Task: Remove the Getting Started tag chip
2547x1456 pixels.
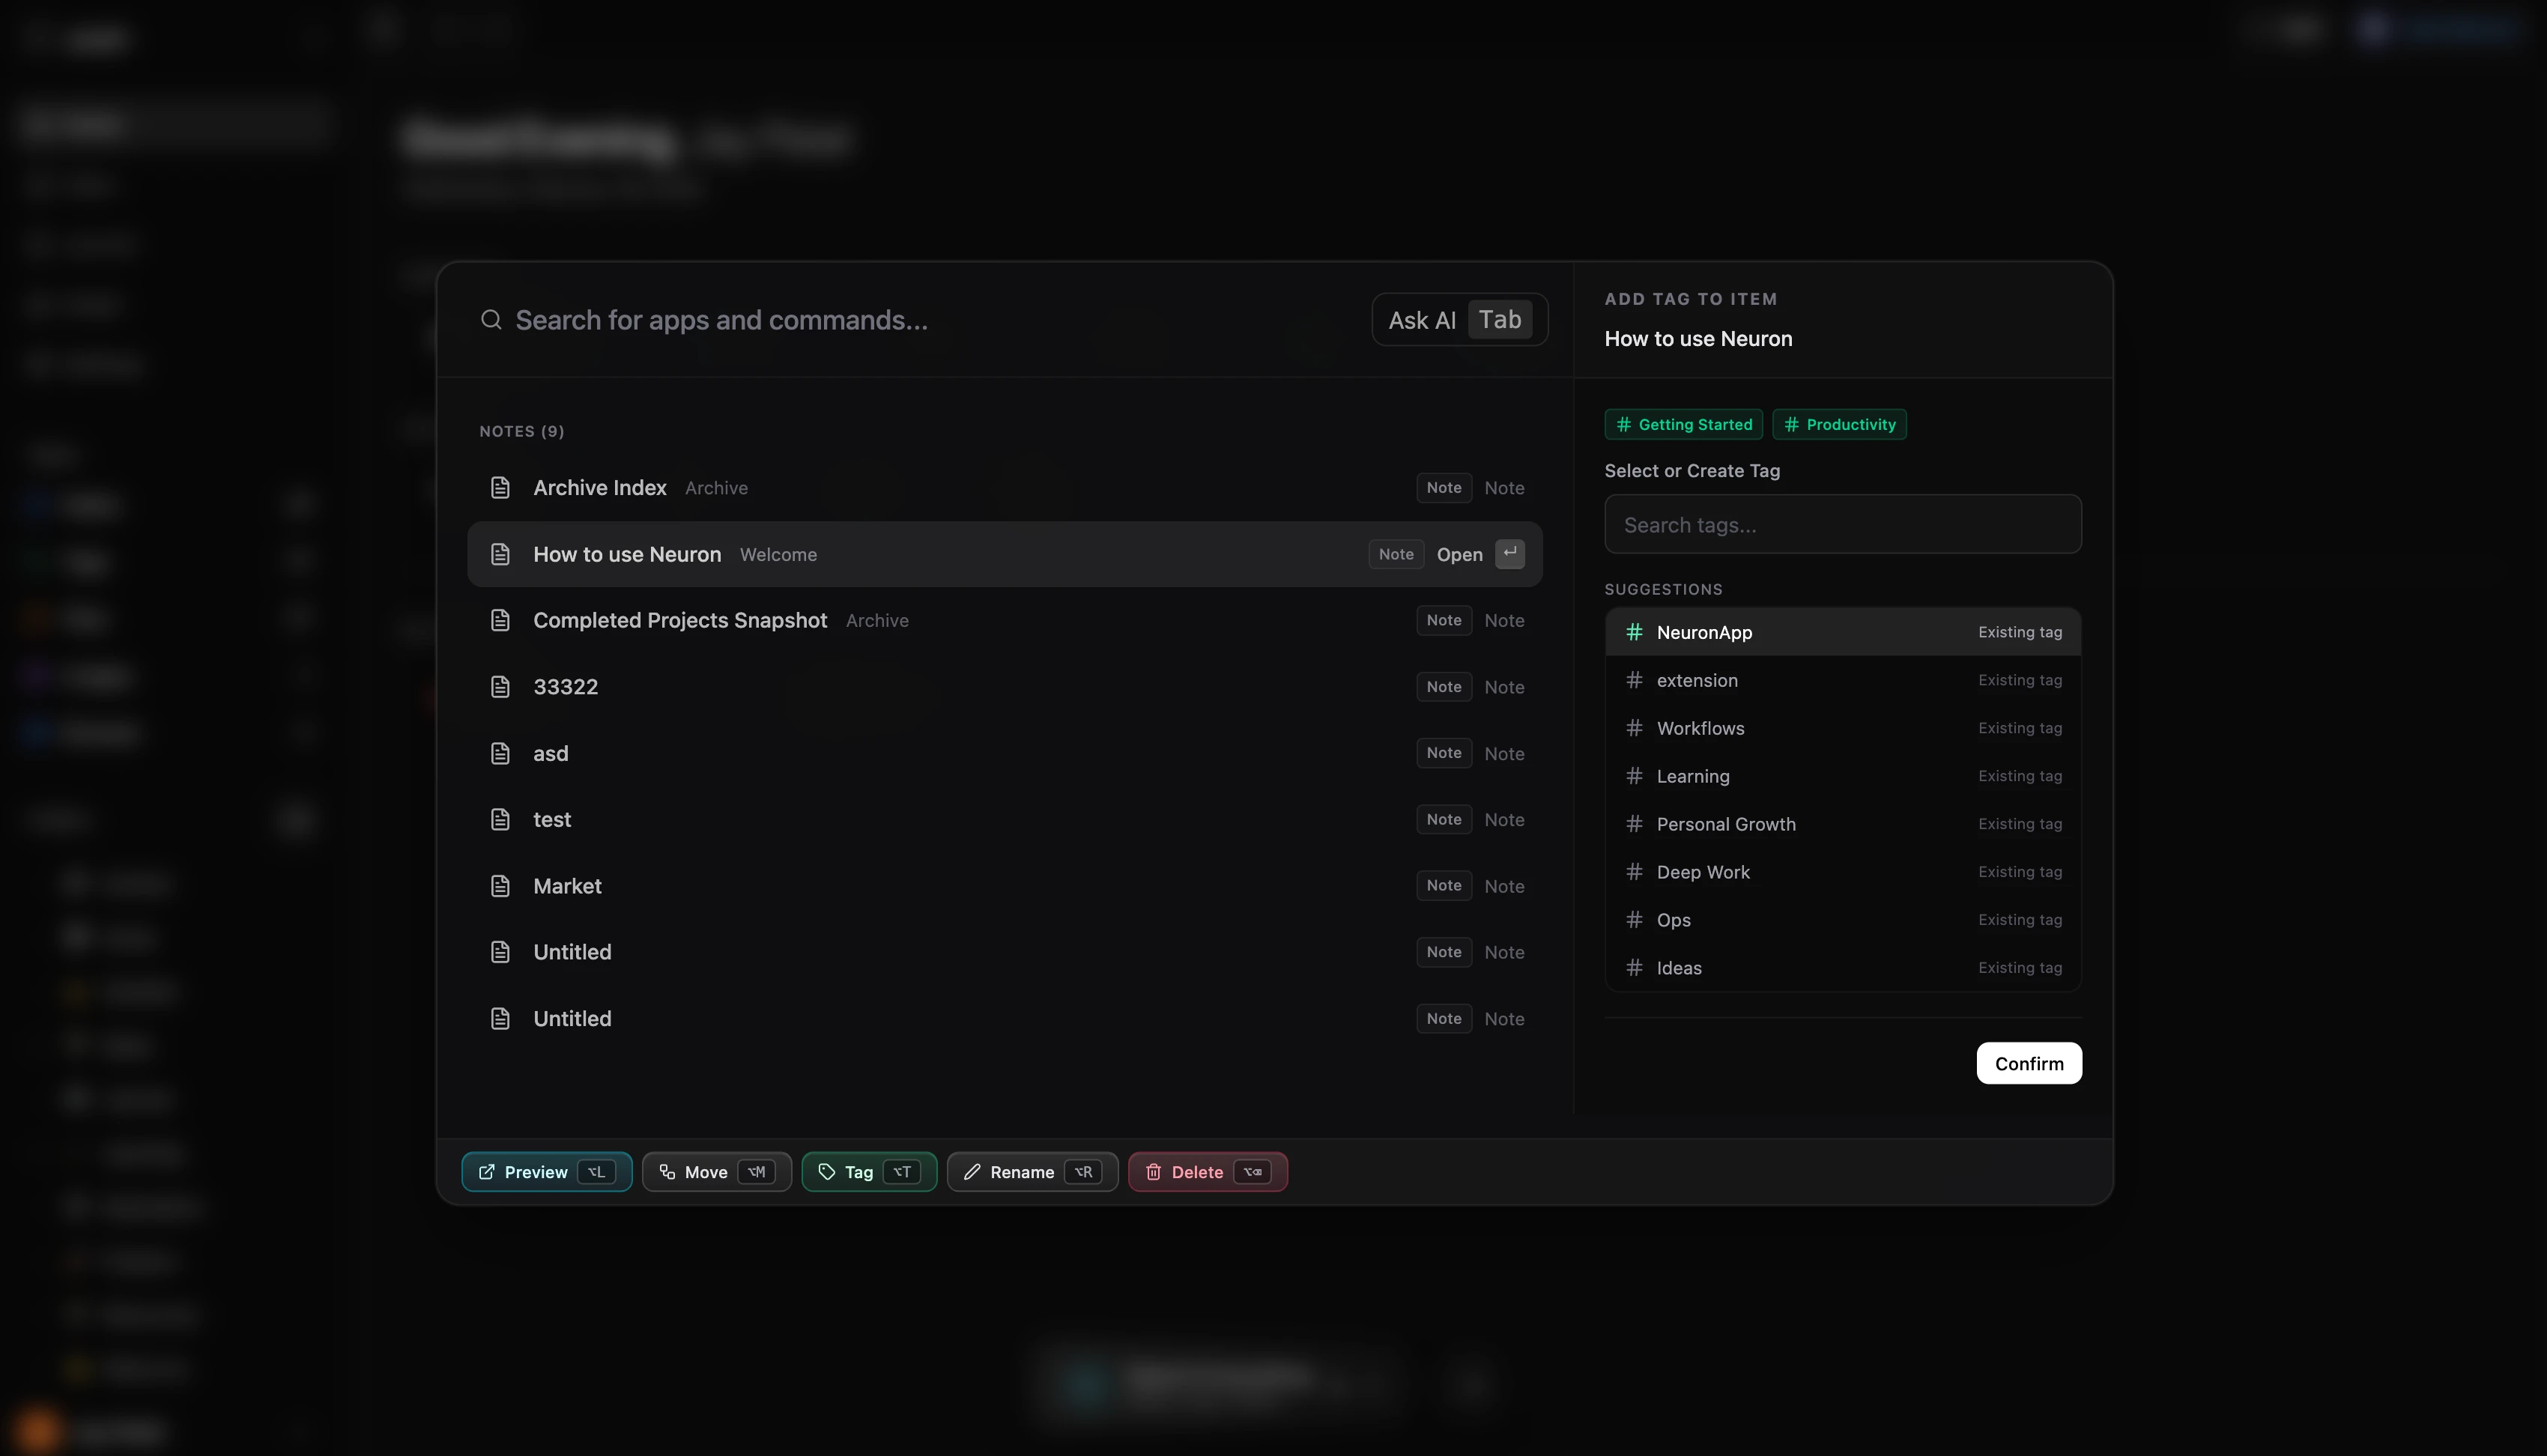Action: [1683, 425]
